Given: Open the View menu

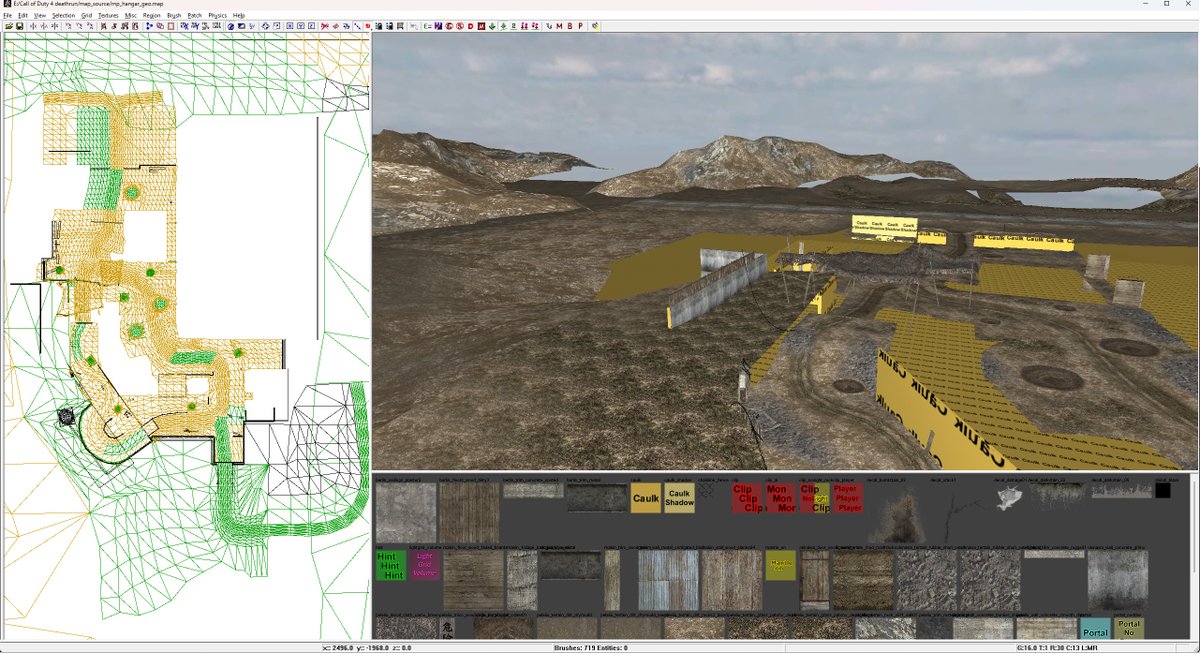Looking at the screenshot, I should (39, 16).
